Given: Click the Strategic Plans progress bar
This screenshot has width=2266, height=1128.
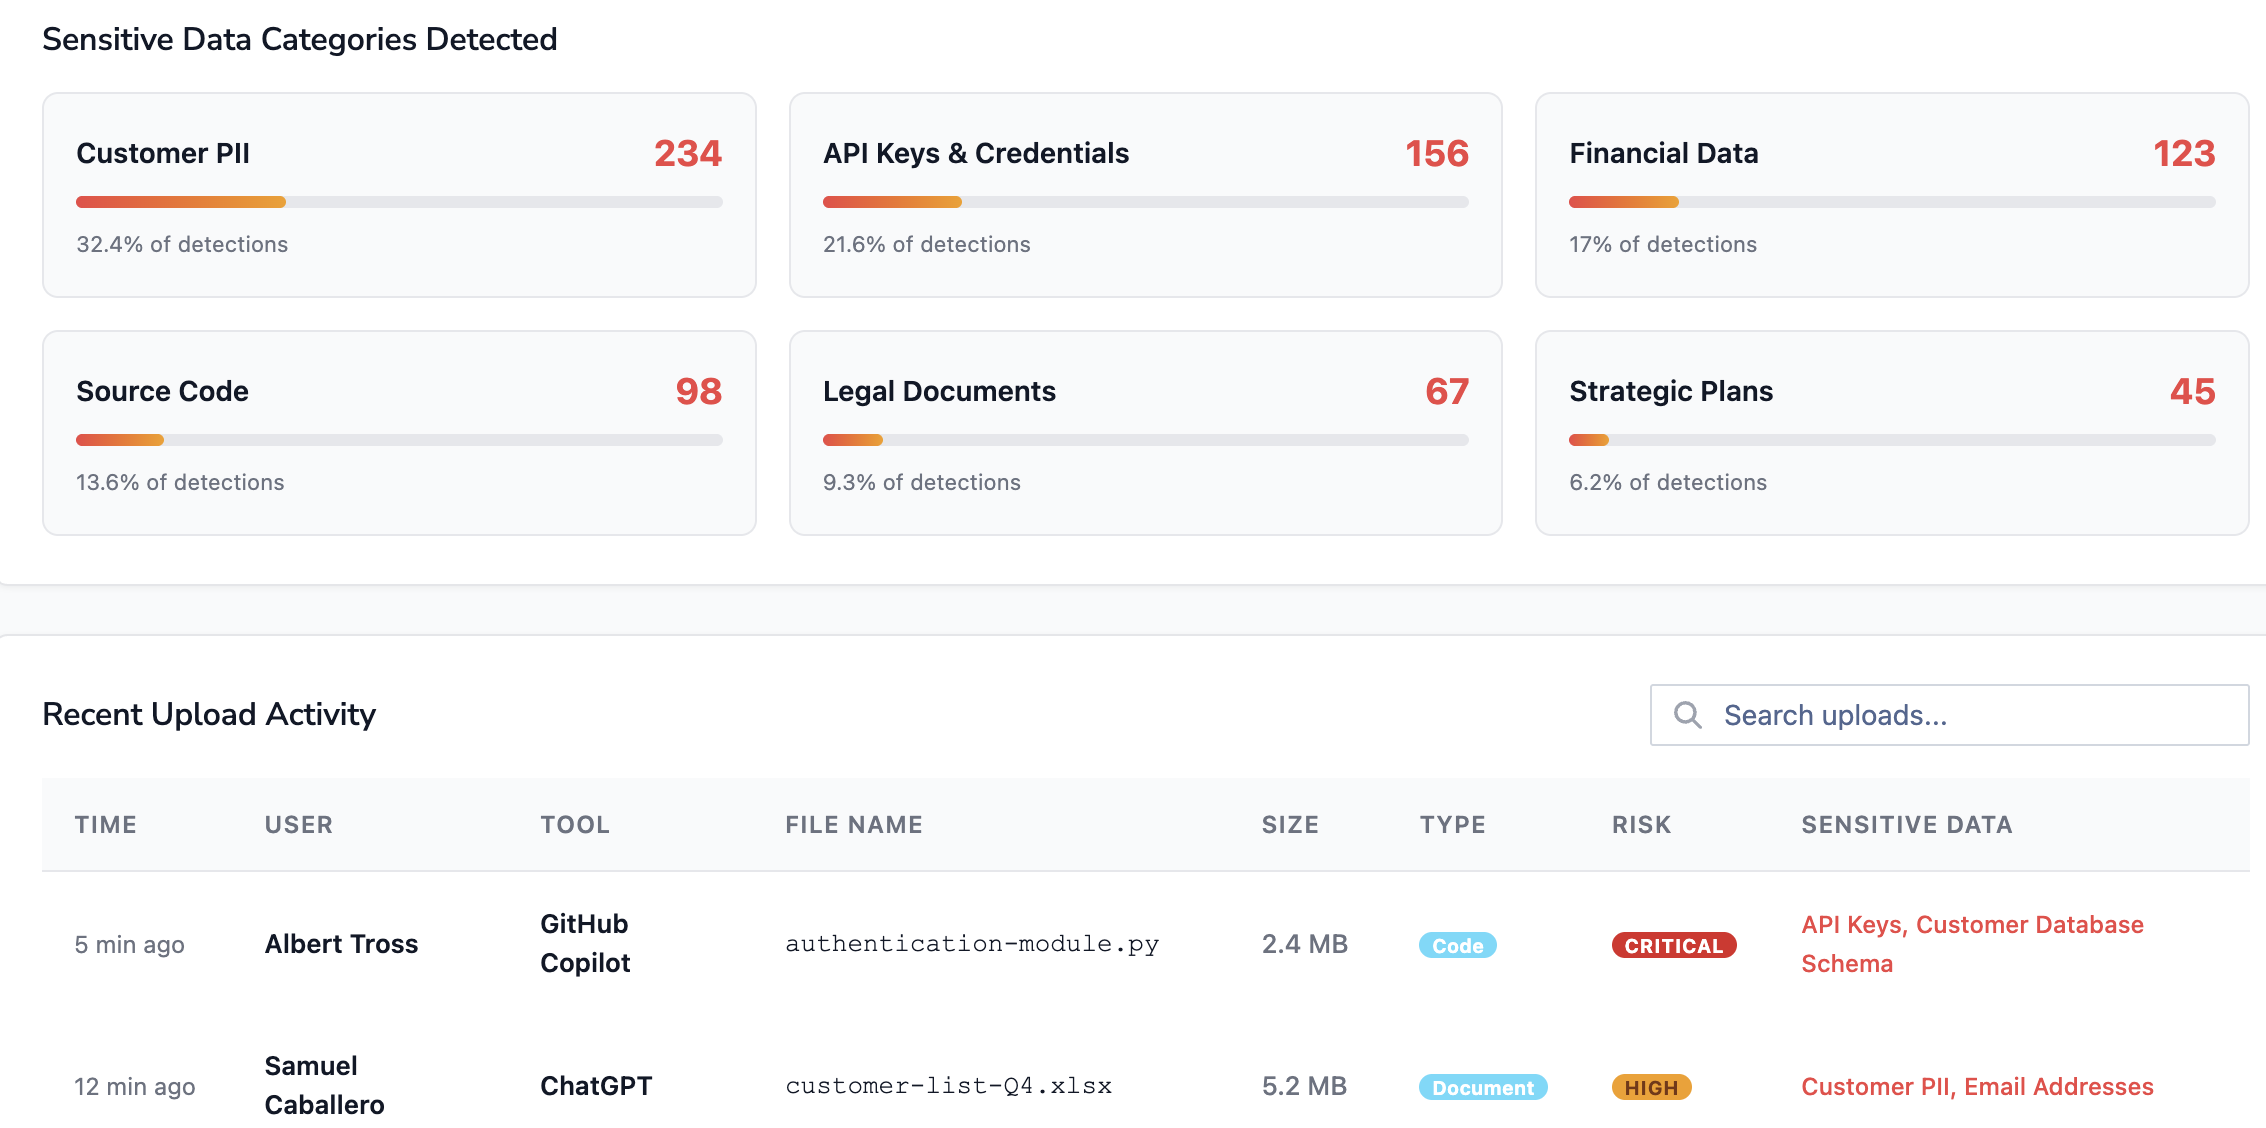Looking at the screenshot, I should coord(1891,440).
